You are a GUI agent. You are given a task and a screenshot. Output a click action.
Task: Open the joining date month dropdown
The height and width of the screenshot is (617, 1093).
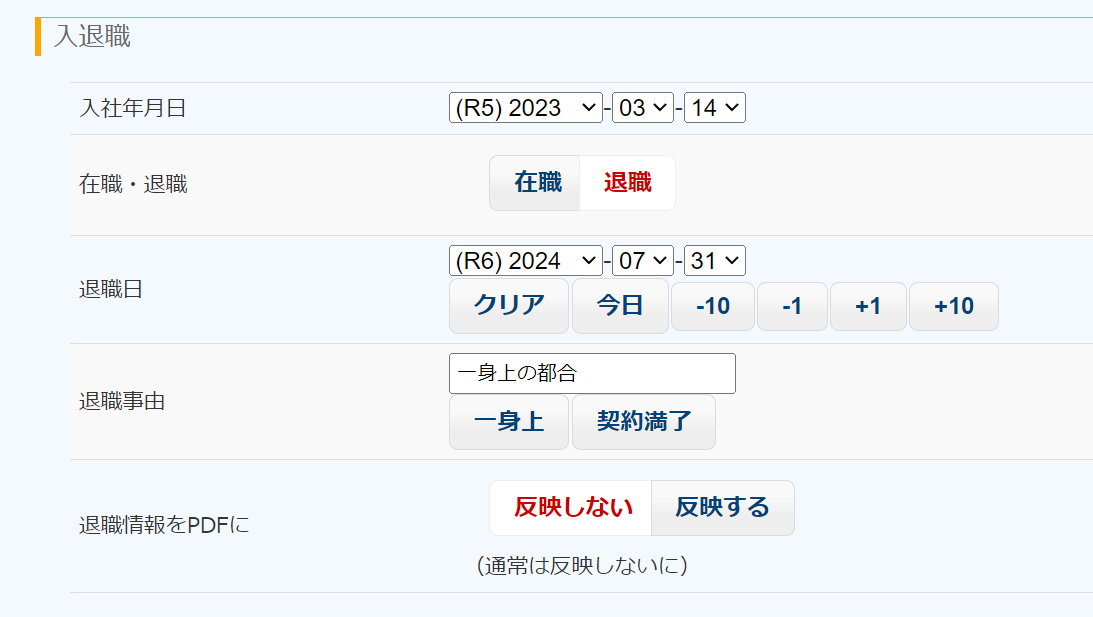pos(642,108)
